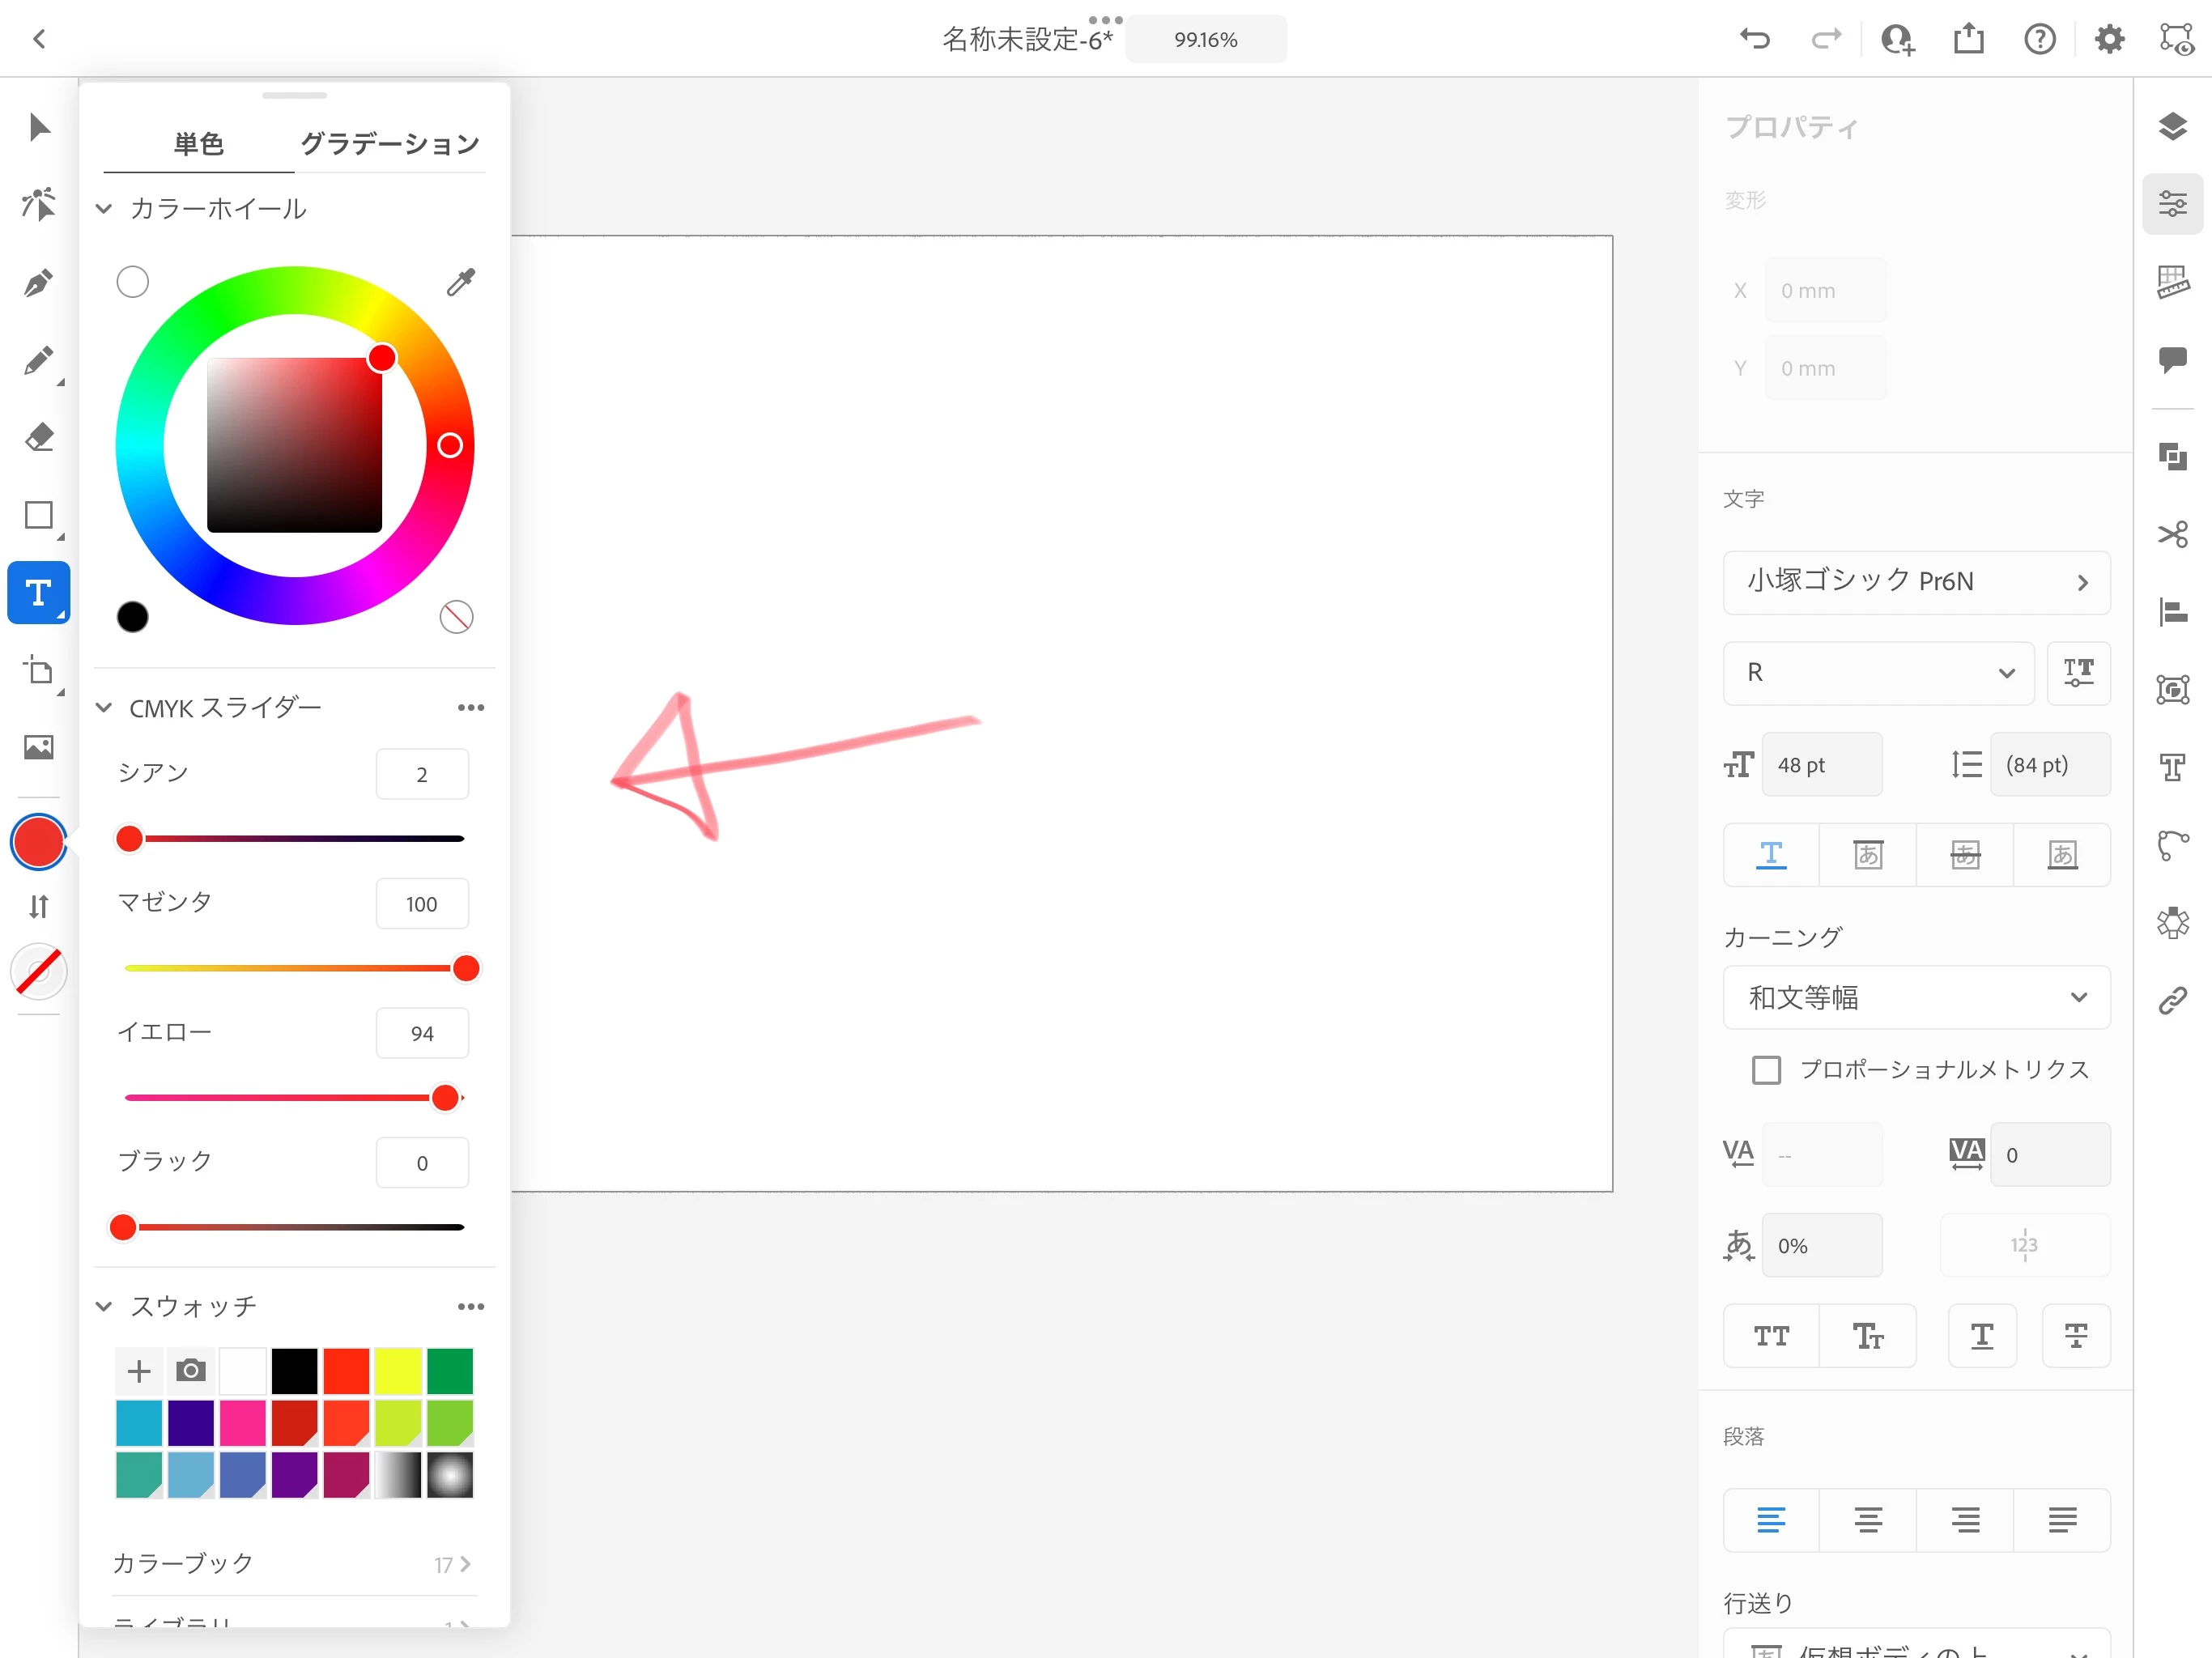The width and height of the screenshot is (2212, 1658).
Task: Choose the yellow swatch
Action: click(x=398, y=1371)
